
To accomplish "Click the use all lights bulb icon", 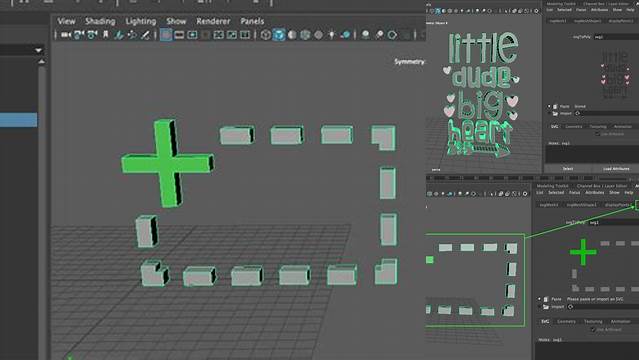I will tap(332, 35).
